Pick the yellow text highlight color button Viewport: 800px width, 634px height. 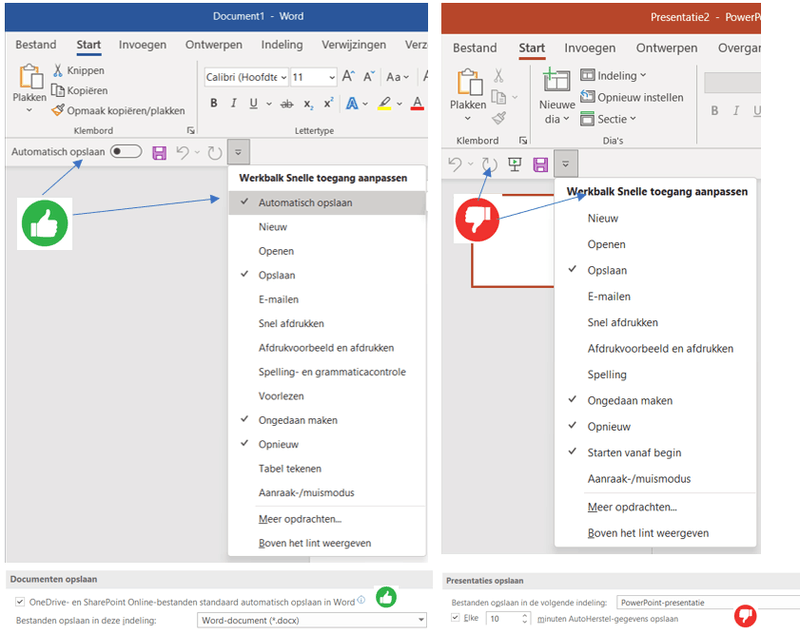(x=385, y=104)
